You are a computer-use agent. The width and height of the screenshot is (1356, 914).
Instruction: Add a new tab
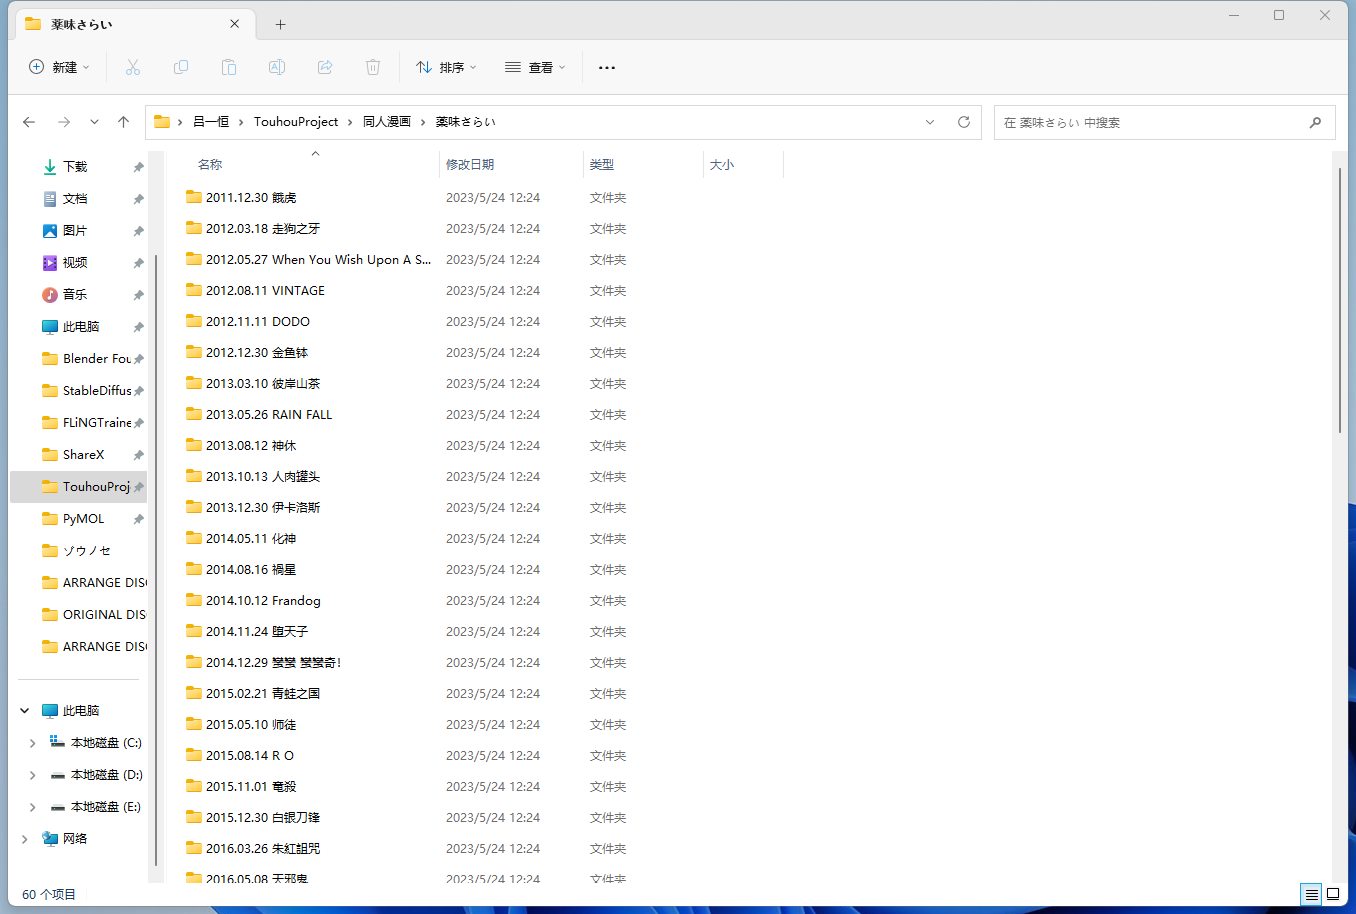click(280, 24)
